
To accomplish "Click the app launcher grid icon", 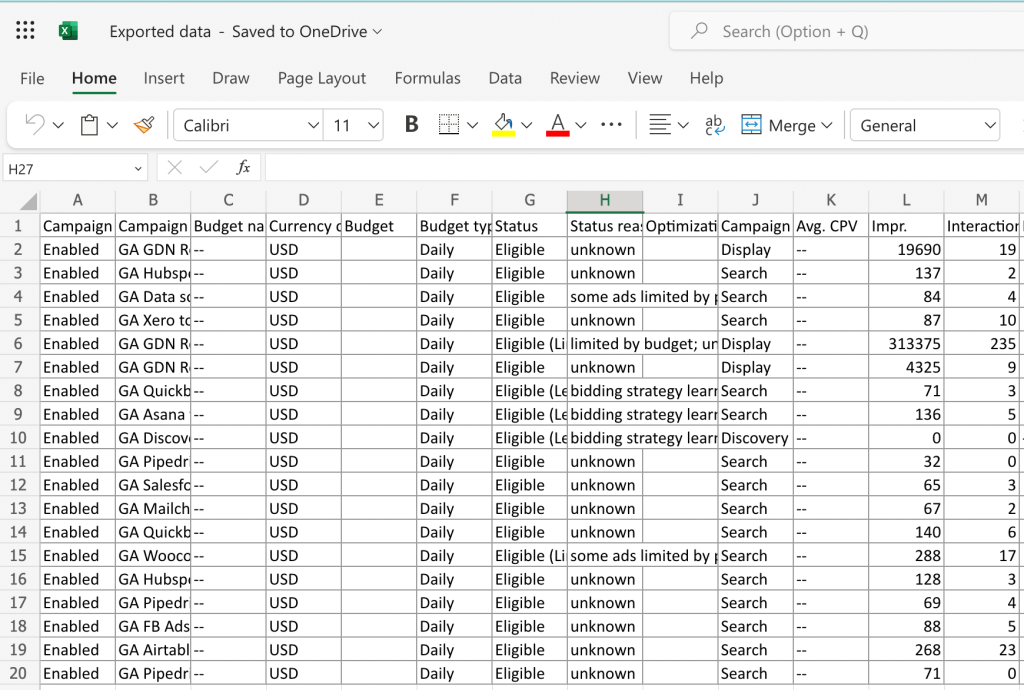I will tap(24, 29).
